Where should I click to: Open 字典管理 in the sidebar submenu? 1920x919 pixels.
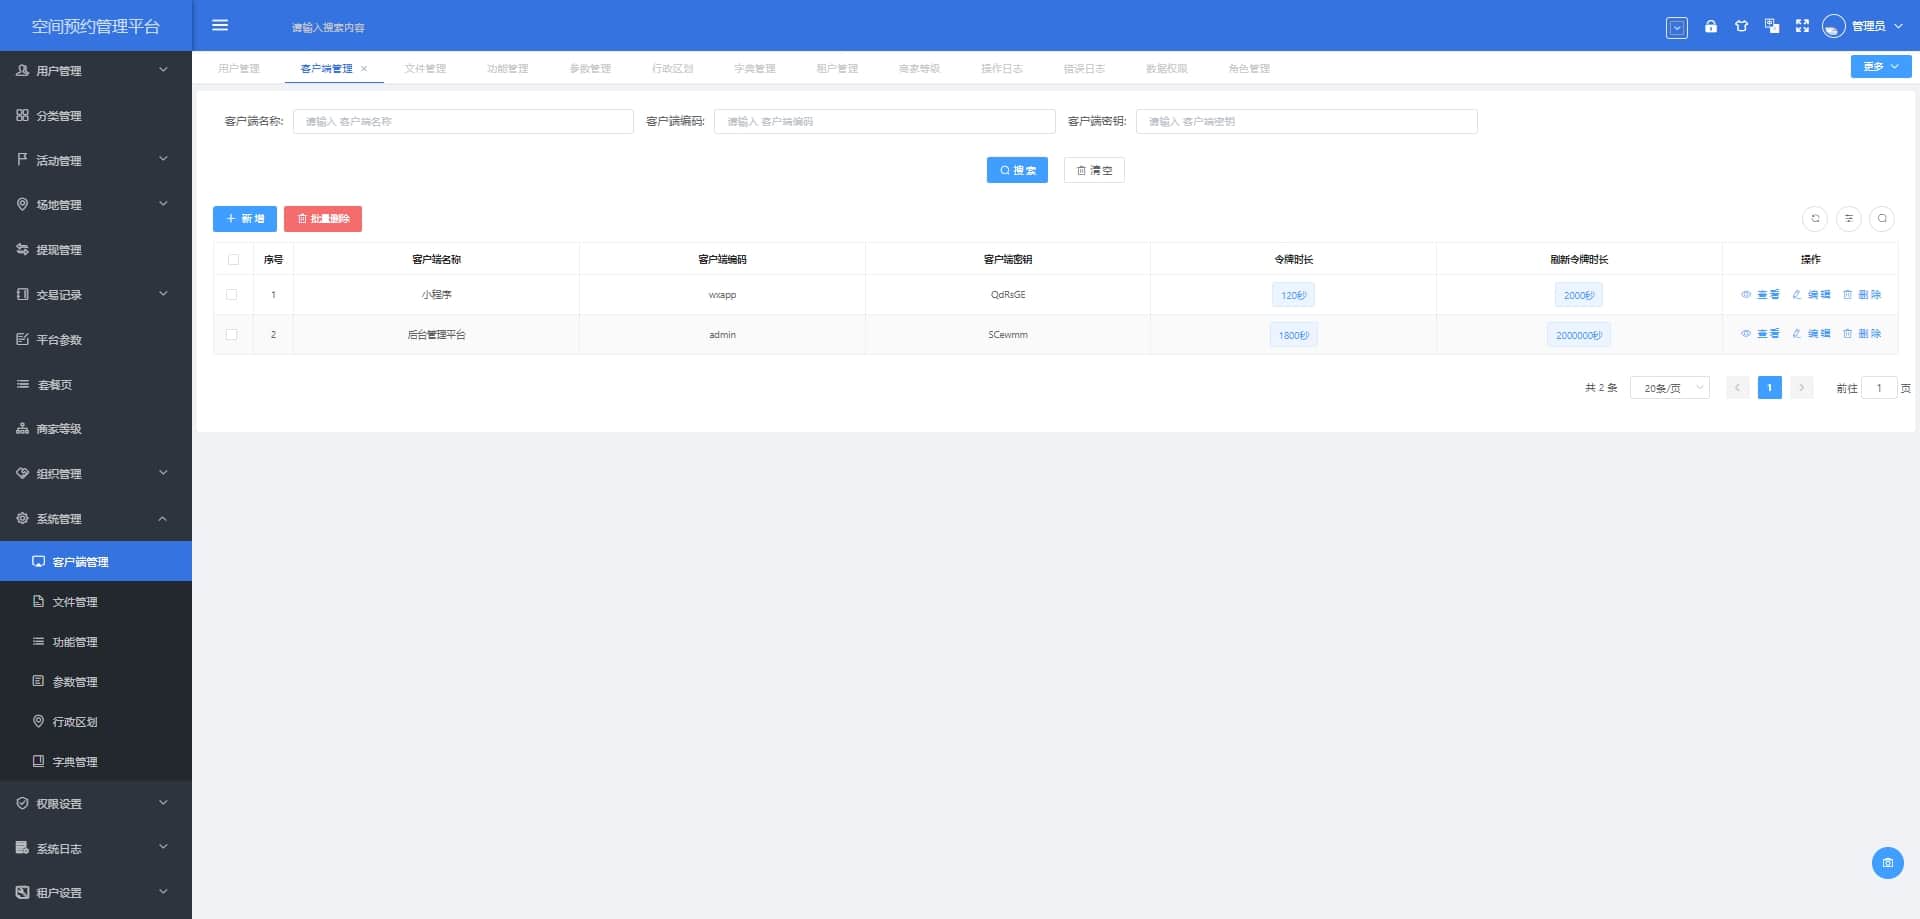[x=96, y=761]
